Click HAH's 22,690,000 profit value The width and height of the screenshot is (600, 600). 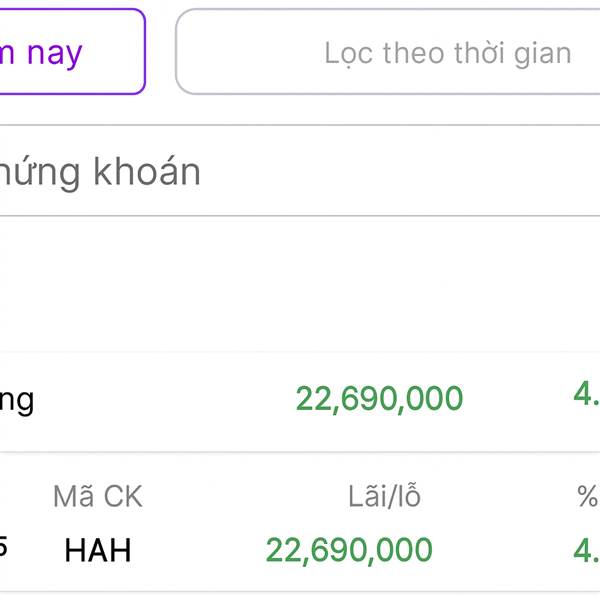(349, 550)
